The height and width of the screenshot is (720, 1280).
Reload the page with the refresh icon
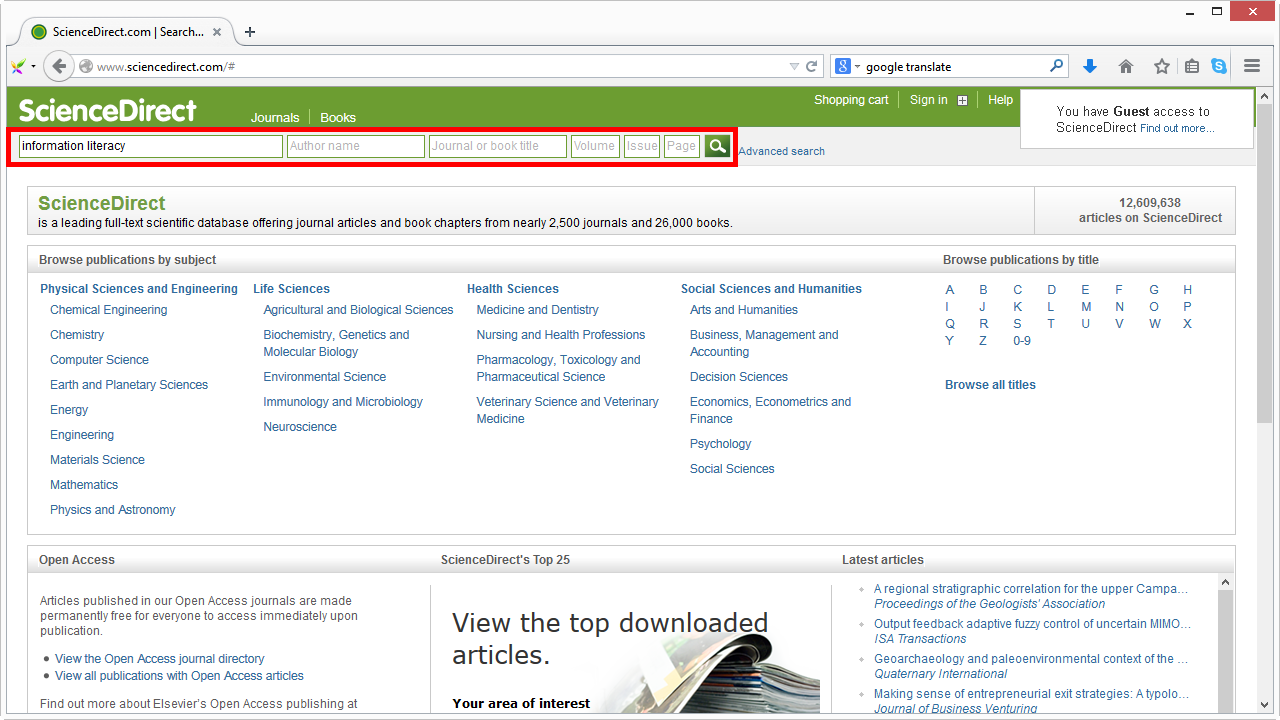(812, 67)
